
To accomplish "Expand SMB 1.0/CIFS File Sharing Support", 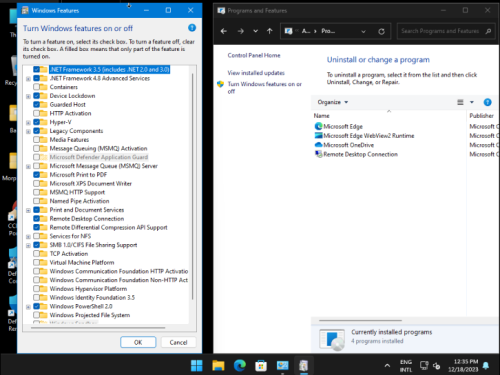I will coord(28,245).
